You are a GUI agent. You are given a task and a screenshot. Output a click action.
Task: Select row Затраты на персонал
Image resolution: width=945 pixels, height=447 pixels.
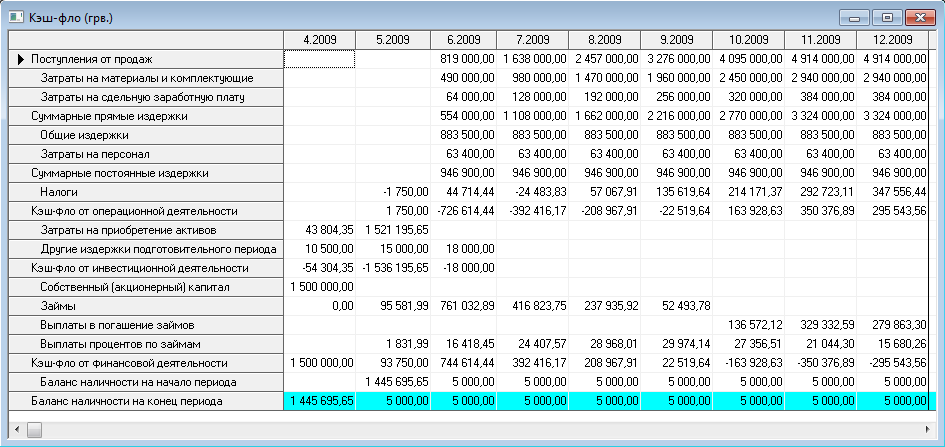pyautogui.click(x=146, y=154)
